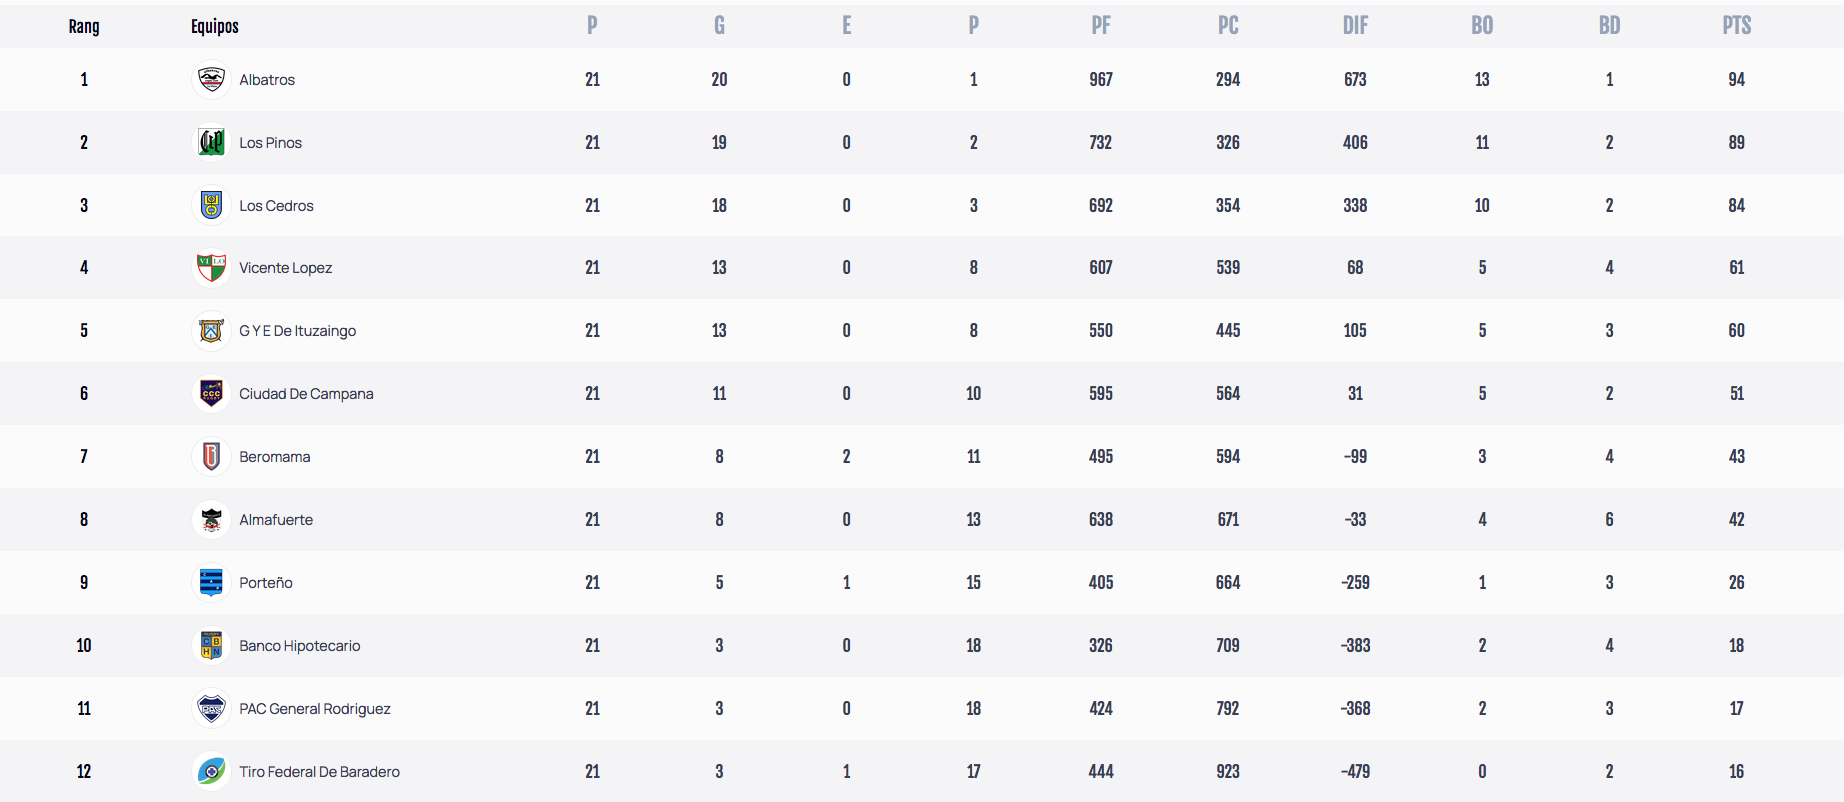This screenshot has width=1844, height=802.
Task: Click the Tiro Federal De Baradero logo
Action: 211,771
